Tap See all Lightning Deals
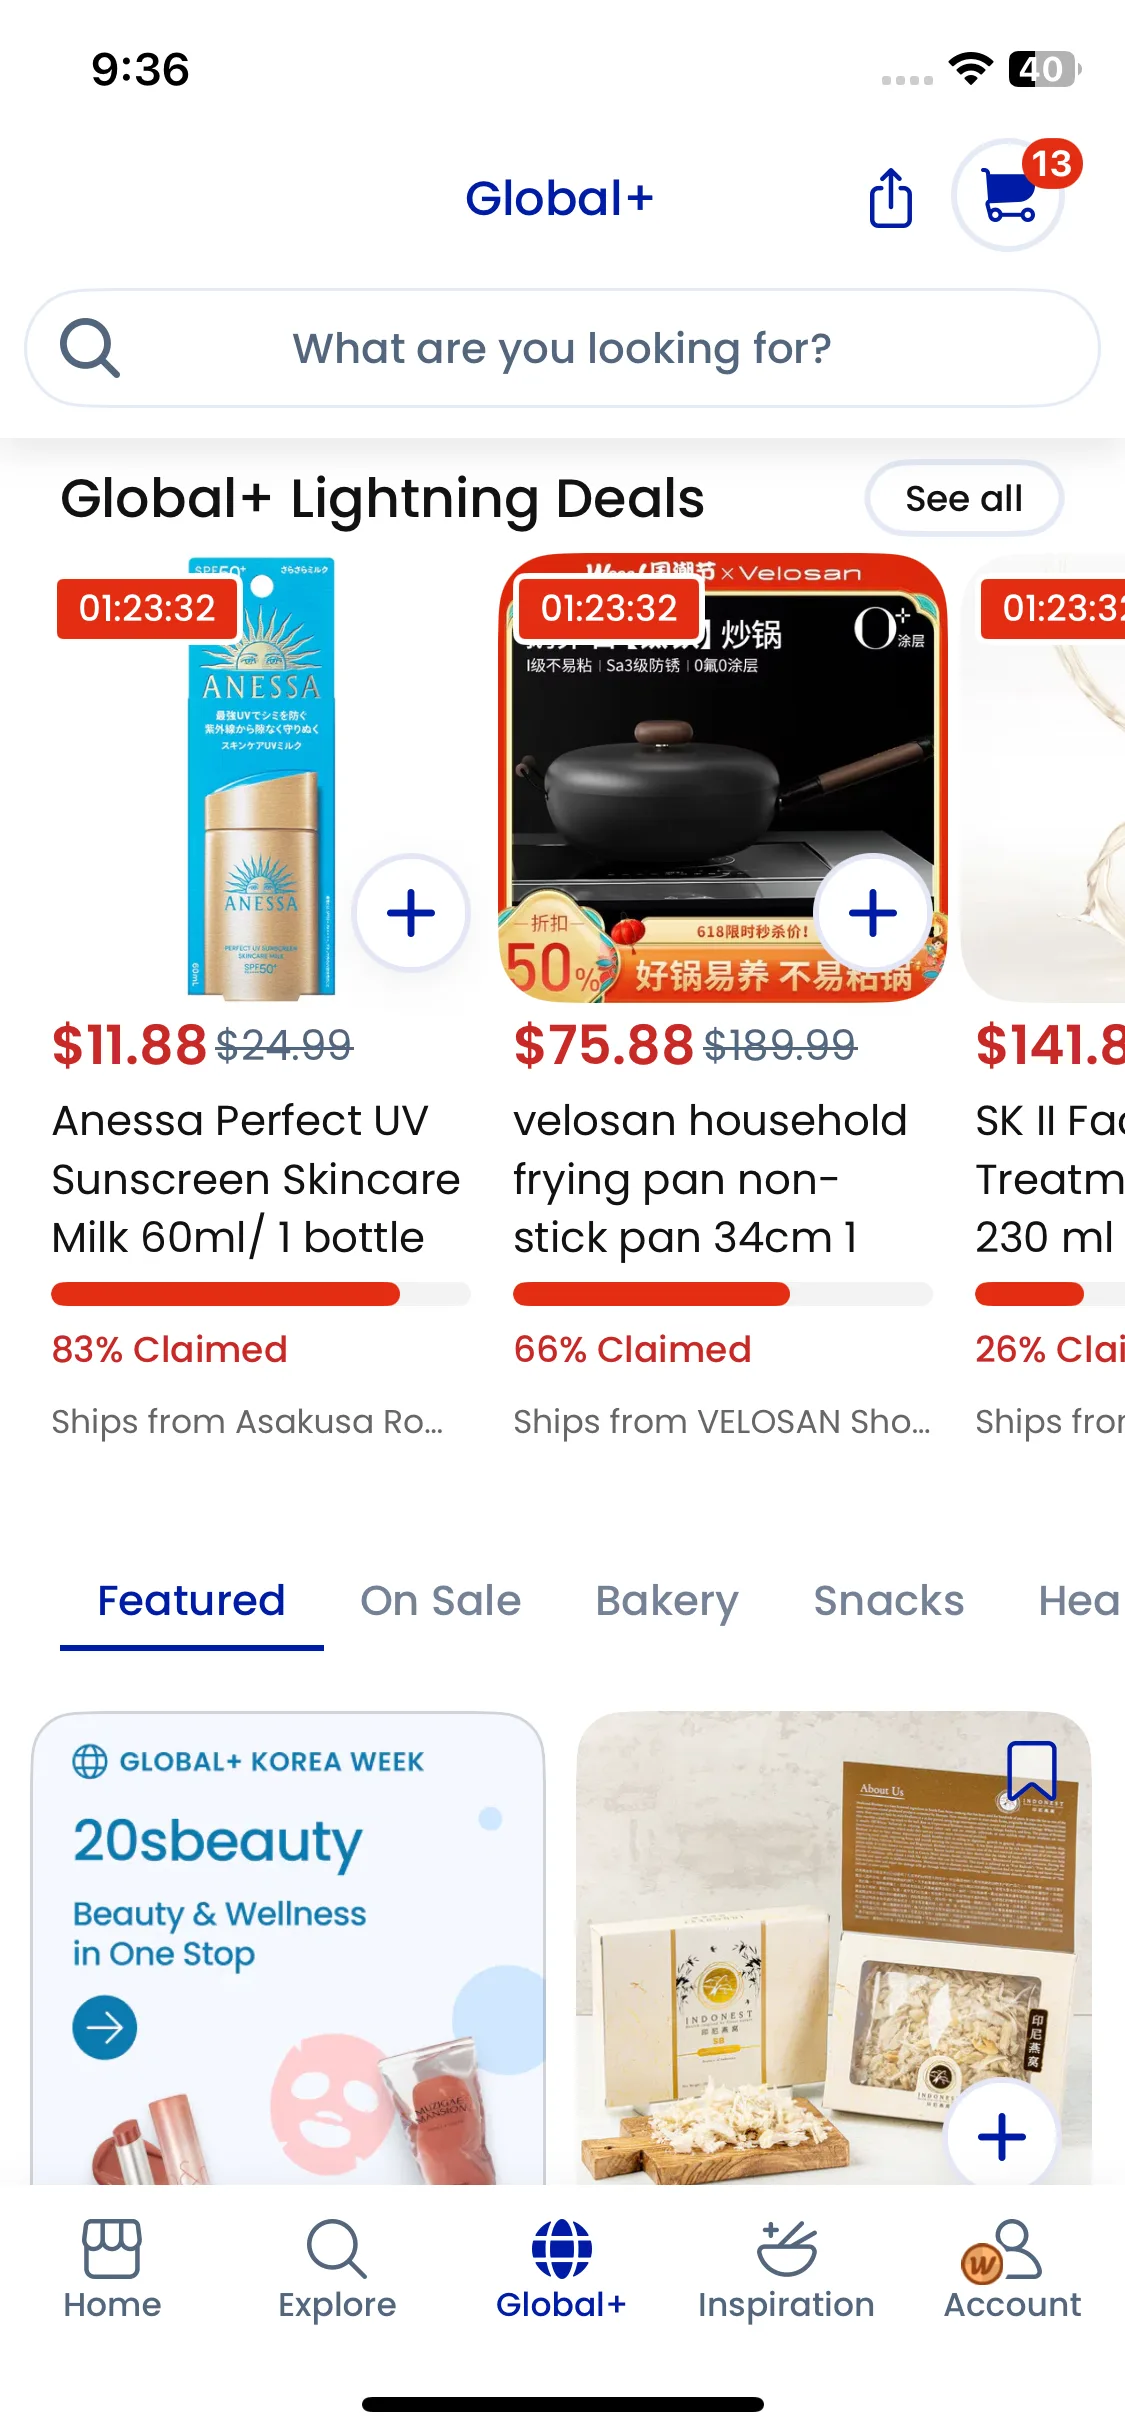 point(964,498)
